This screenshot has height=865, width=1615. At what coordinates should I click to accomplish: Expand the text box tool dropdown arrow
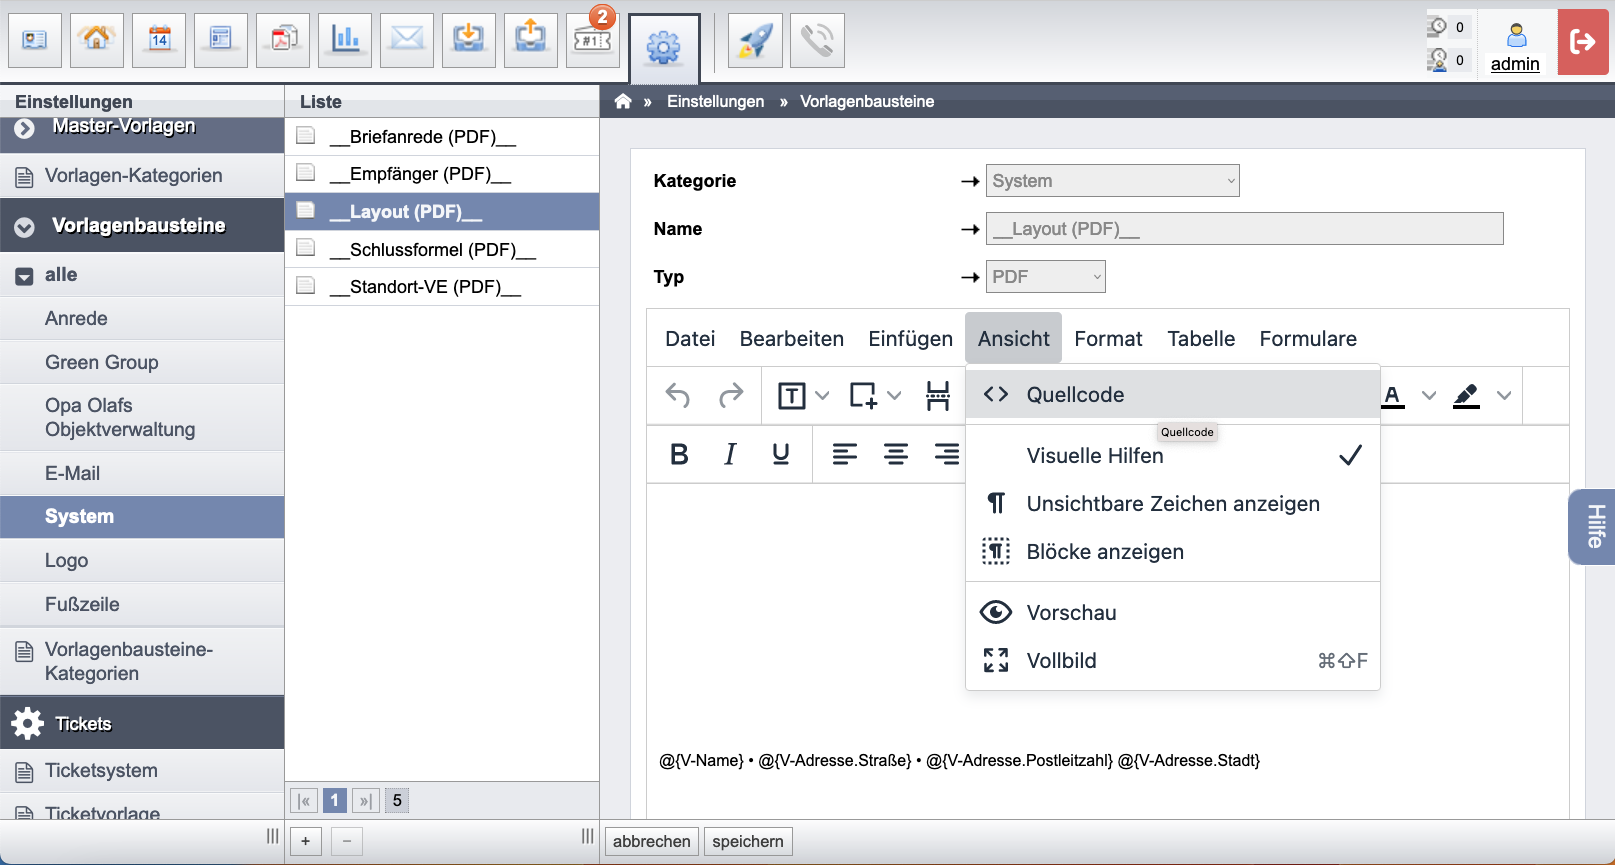(822, 396)
